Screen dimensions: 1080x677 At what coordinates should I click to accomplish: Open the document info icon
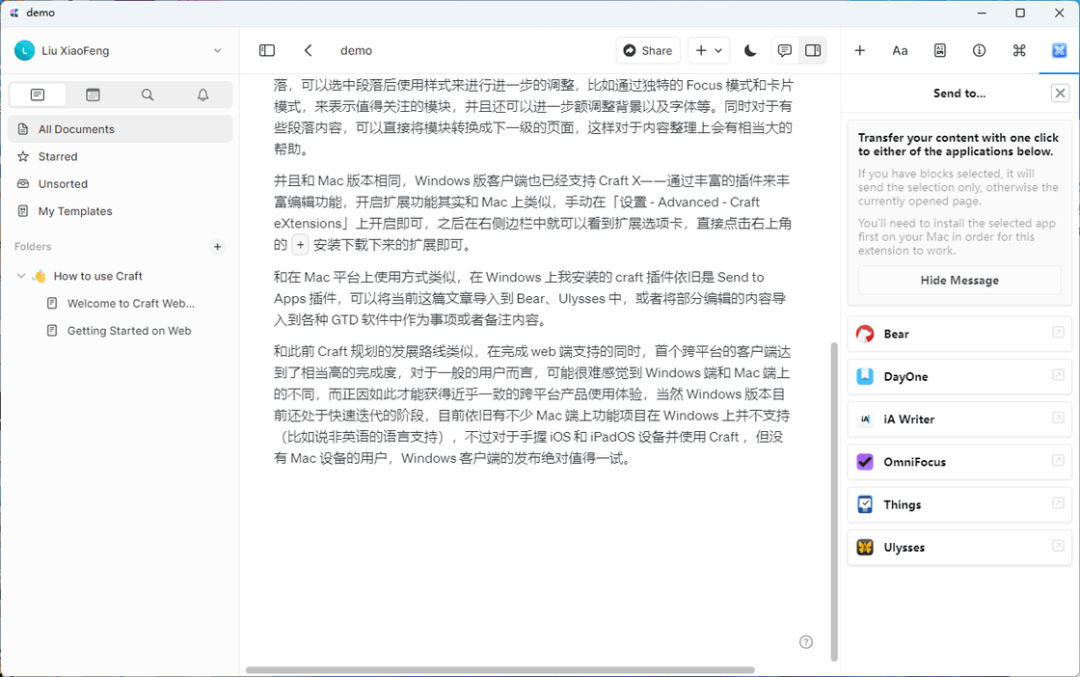coord(979,50)
